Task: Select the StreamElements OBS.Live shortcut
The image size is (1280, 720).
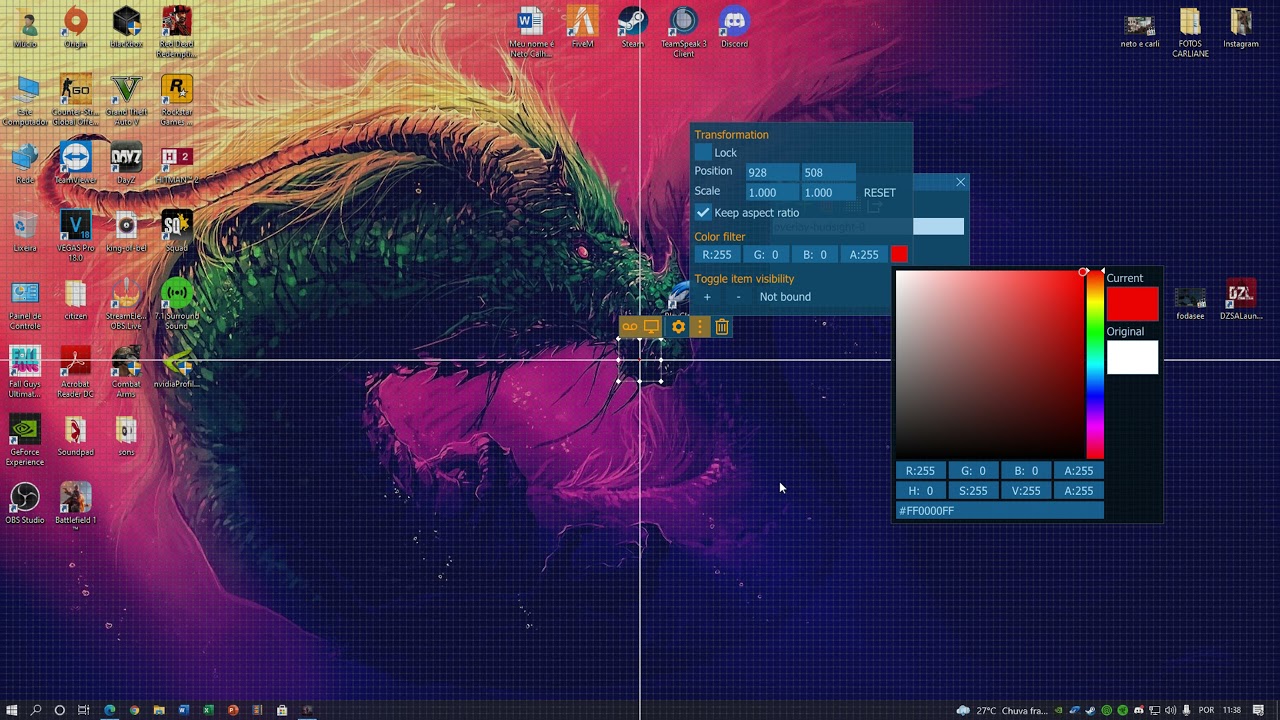Action: point(126,304)
